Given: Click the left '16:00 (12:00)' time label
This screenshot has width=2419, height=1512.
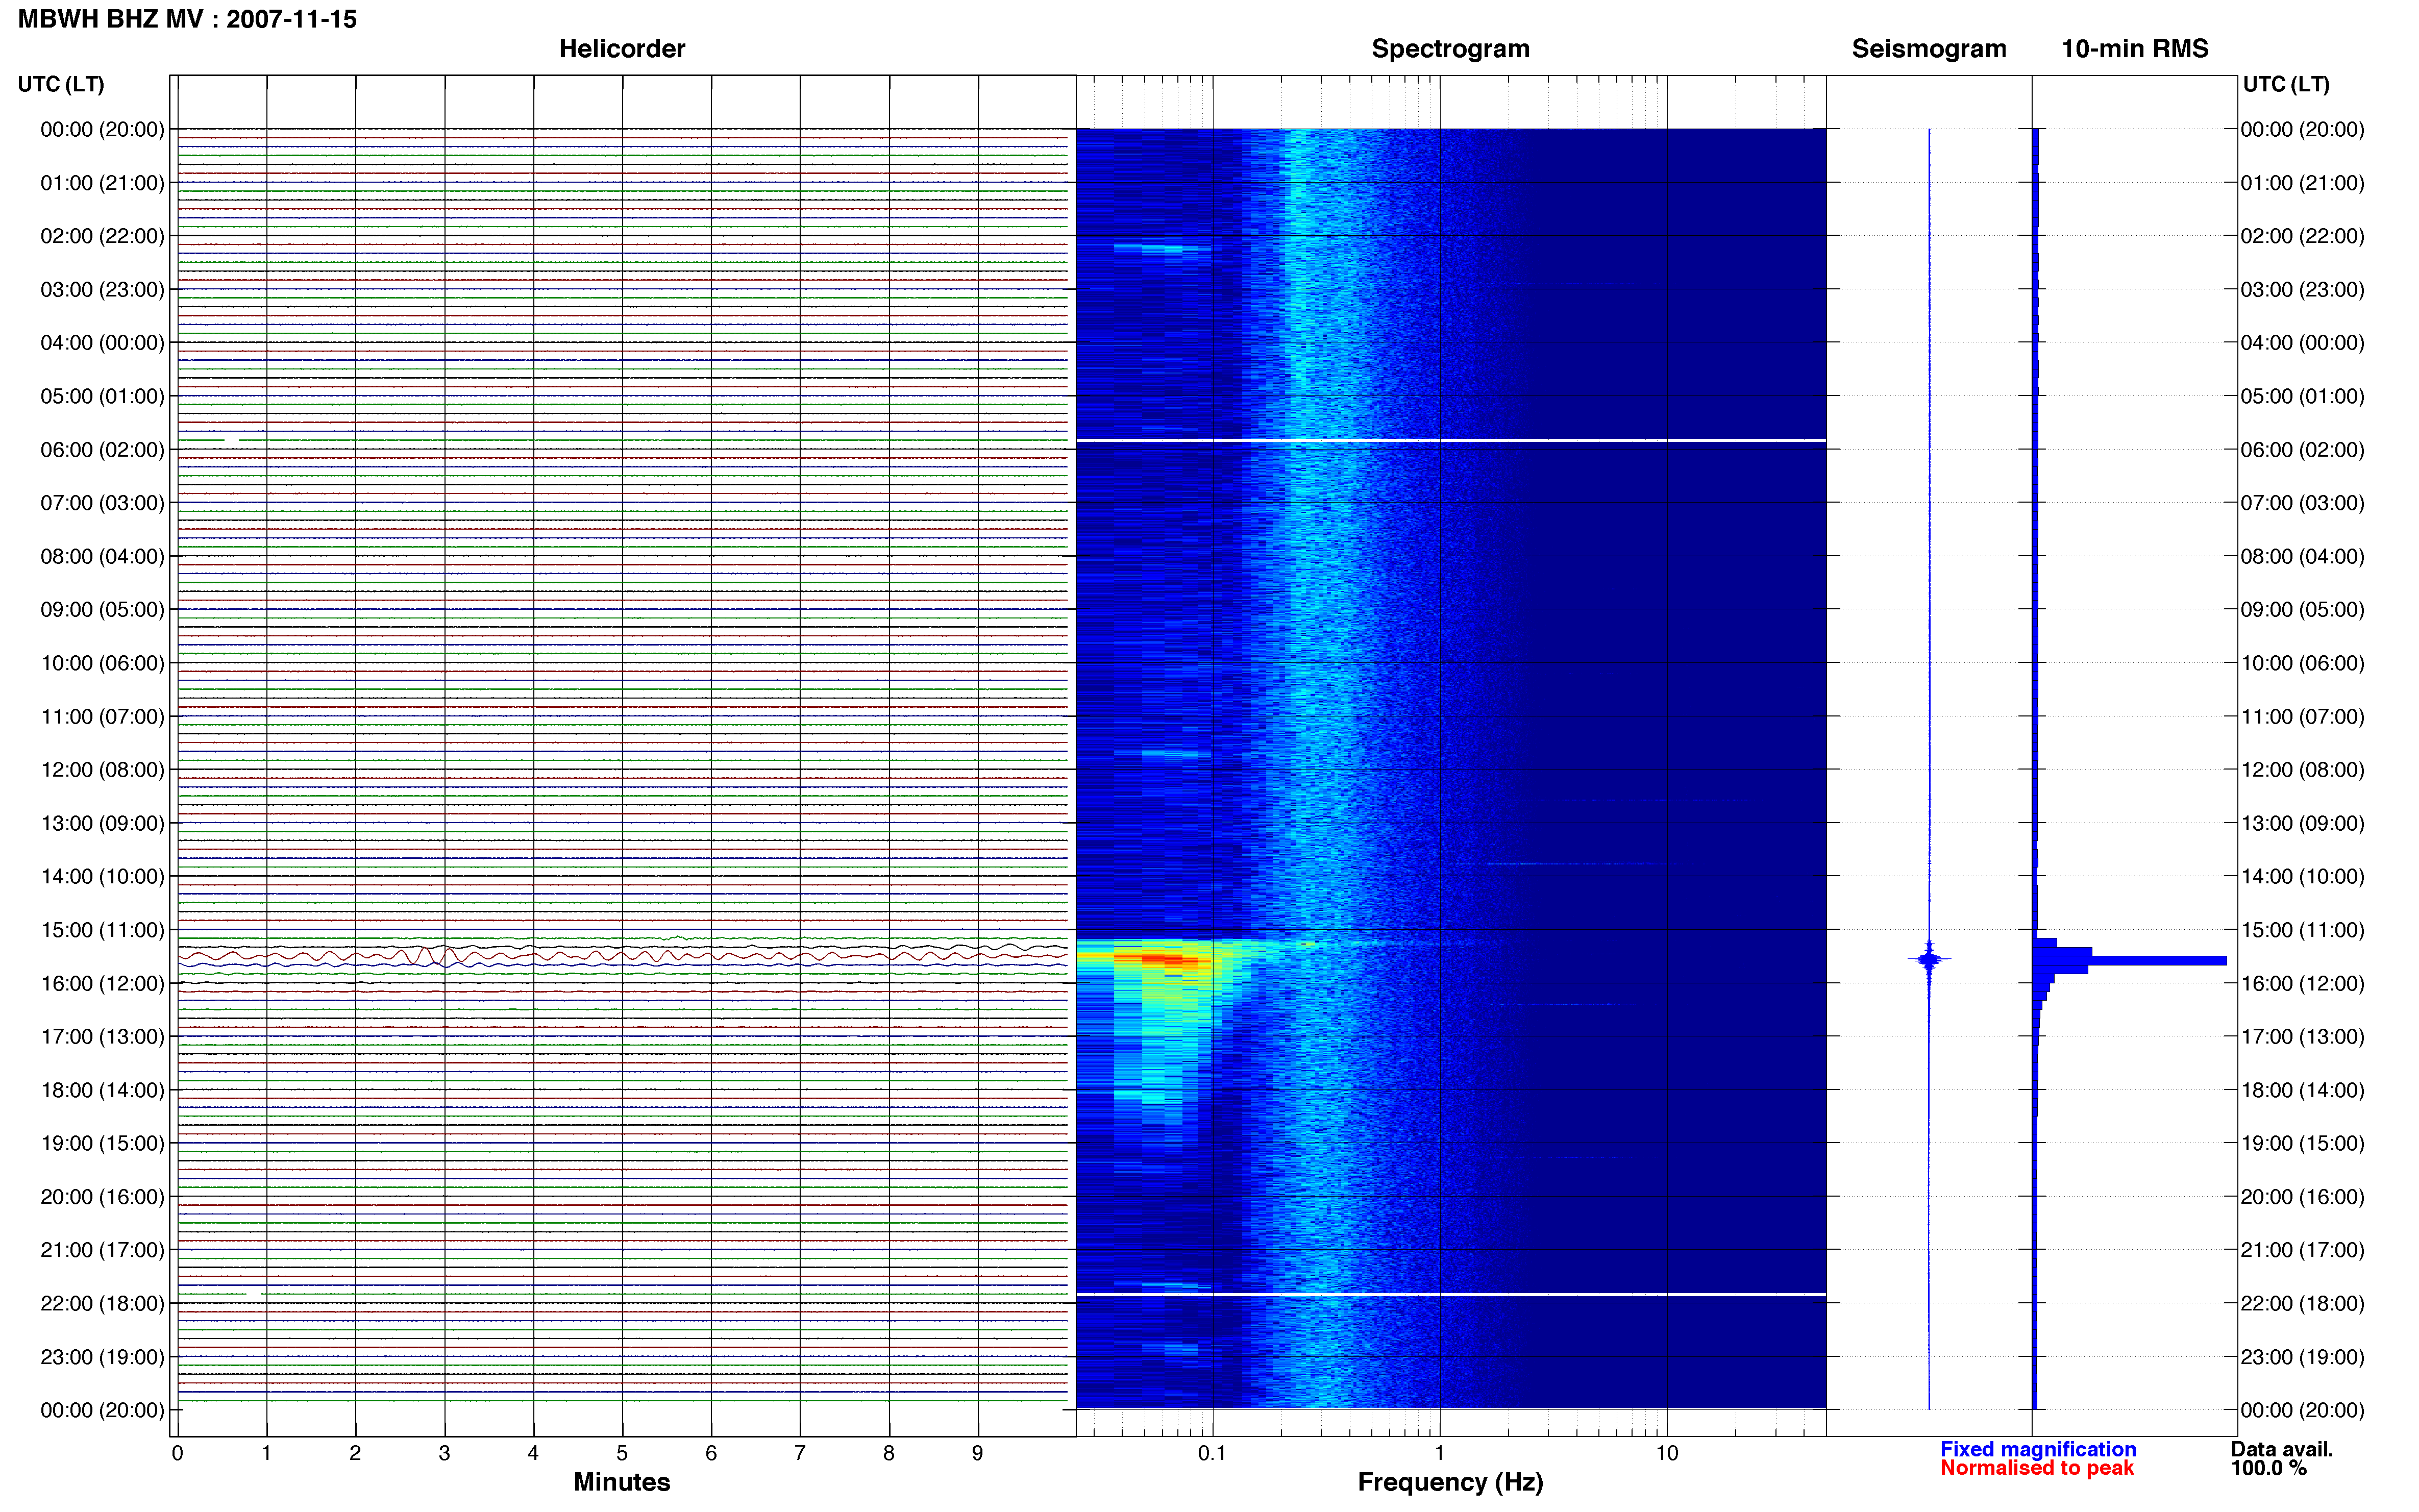Looking at the screenshot, I should coord(102,983).
